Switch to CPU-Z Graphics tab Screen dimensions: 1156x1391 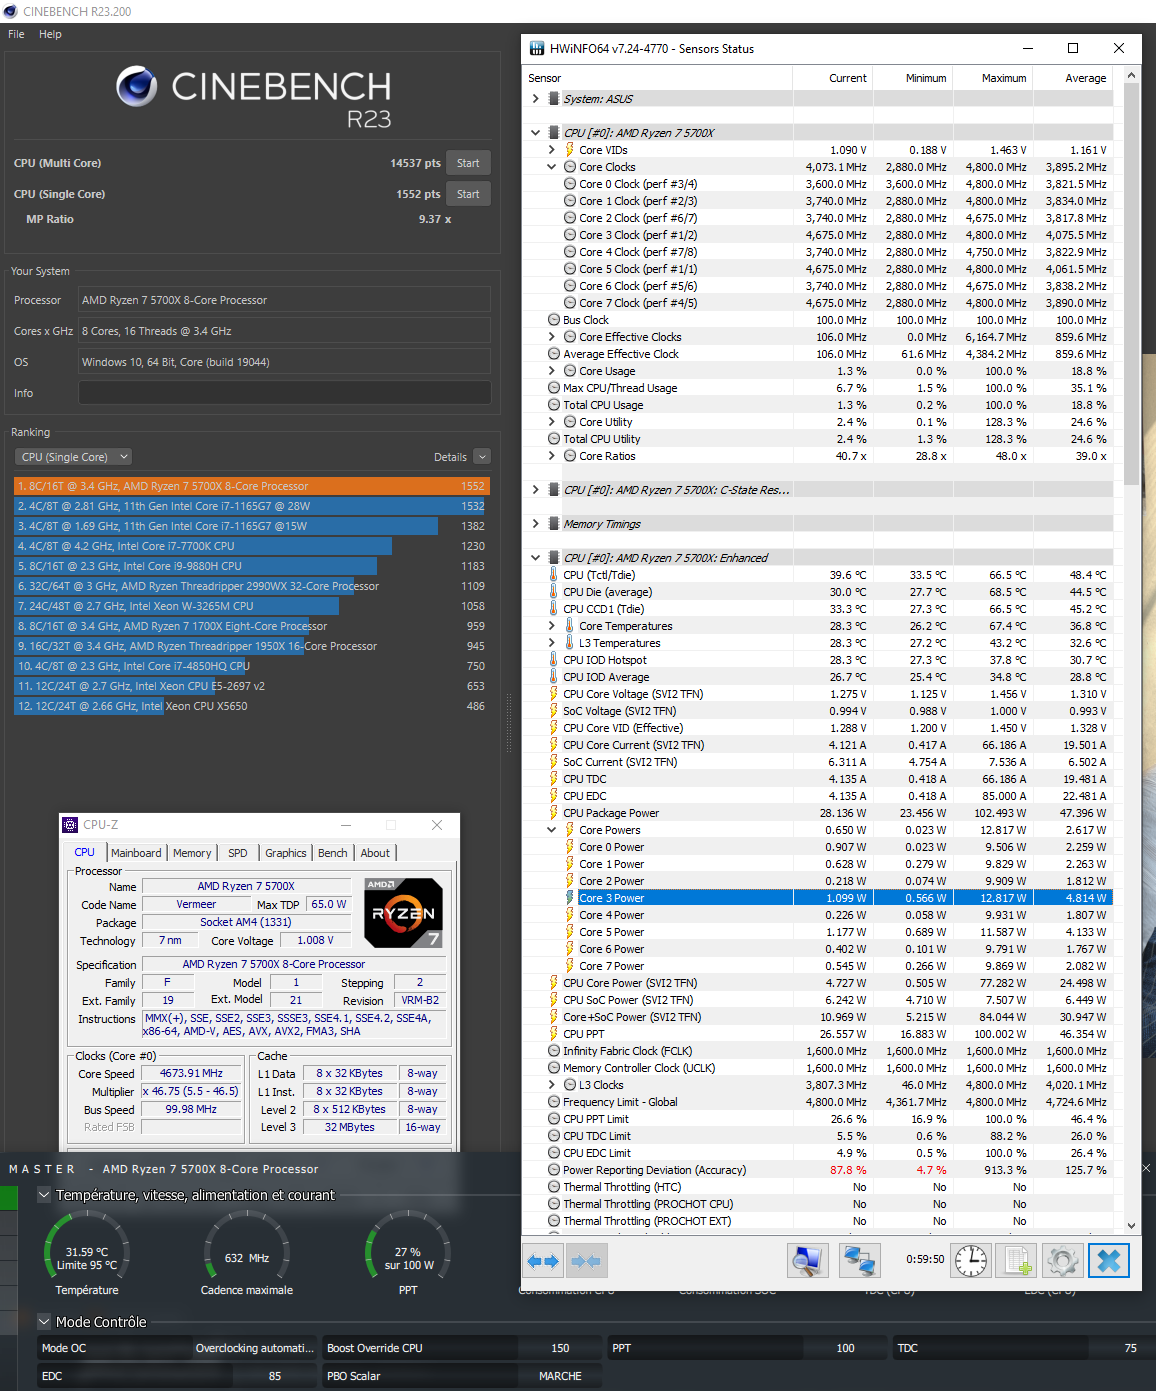(x=286, y=853)
